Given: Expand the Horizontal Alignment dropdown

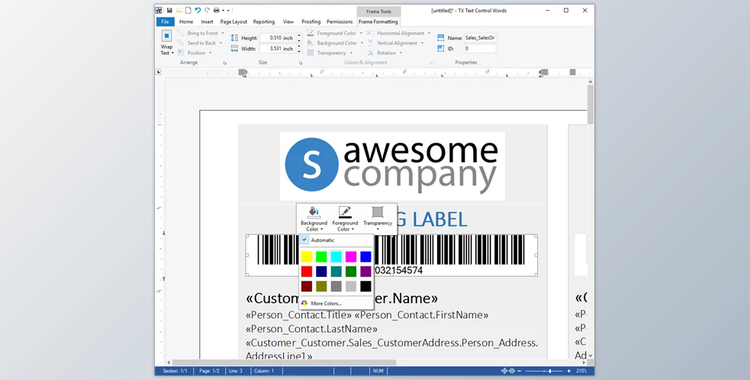Looking at the screenshot, I should tap(429, 33).
